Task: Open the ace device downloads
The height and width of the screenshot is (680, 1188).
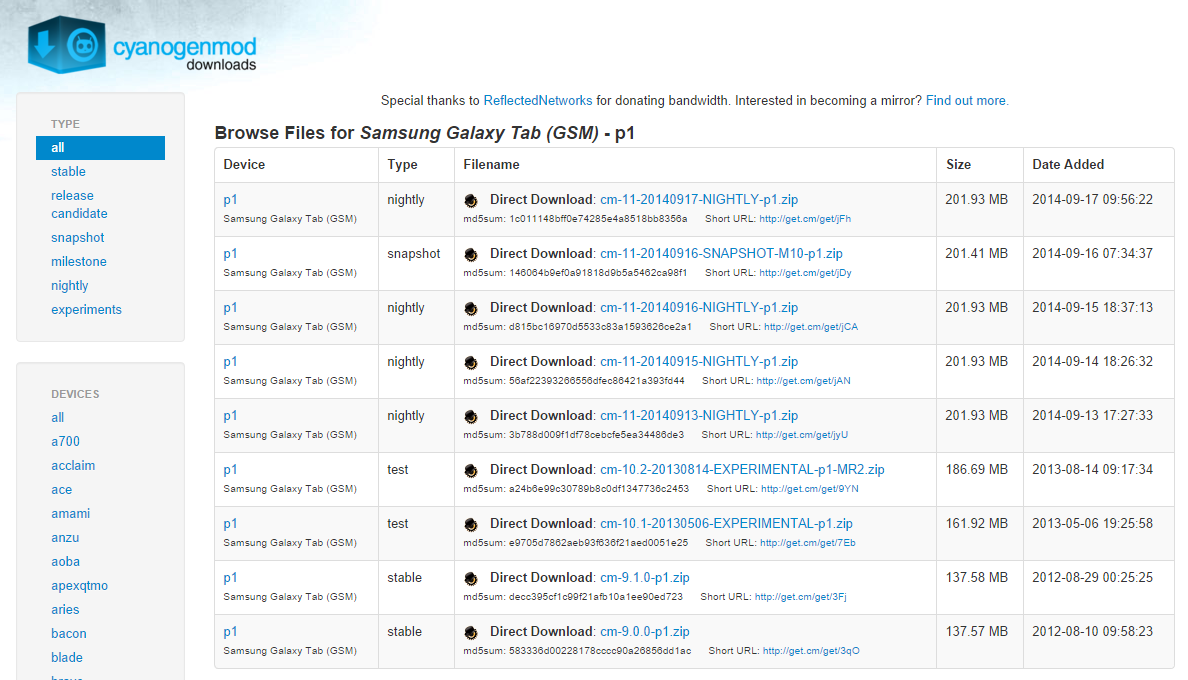Action: 61,490
